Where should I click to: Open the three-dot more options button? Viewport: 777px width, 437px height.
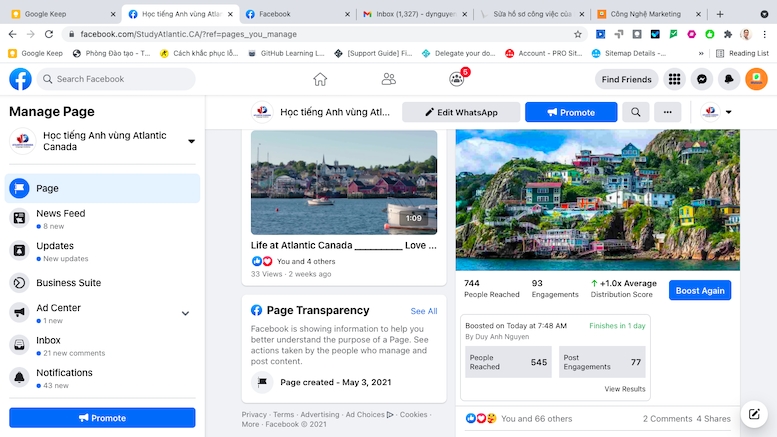667,112
